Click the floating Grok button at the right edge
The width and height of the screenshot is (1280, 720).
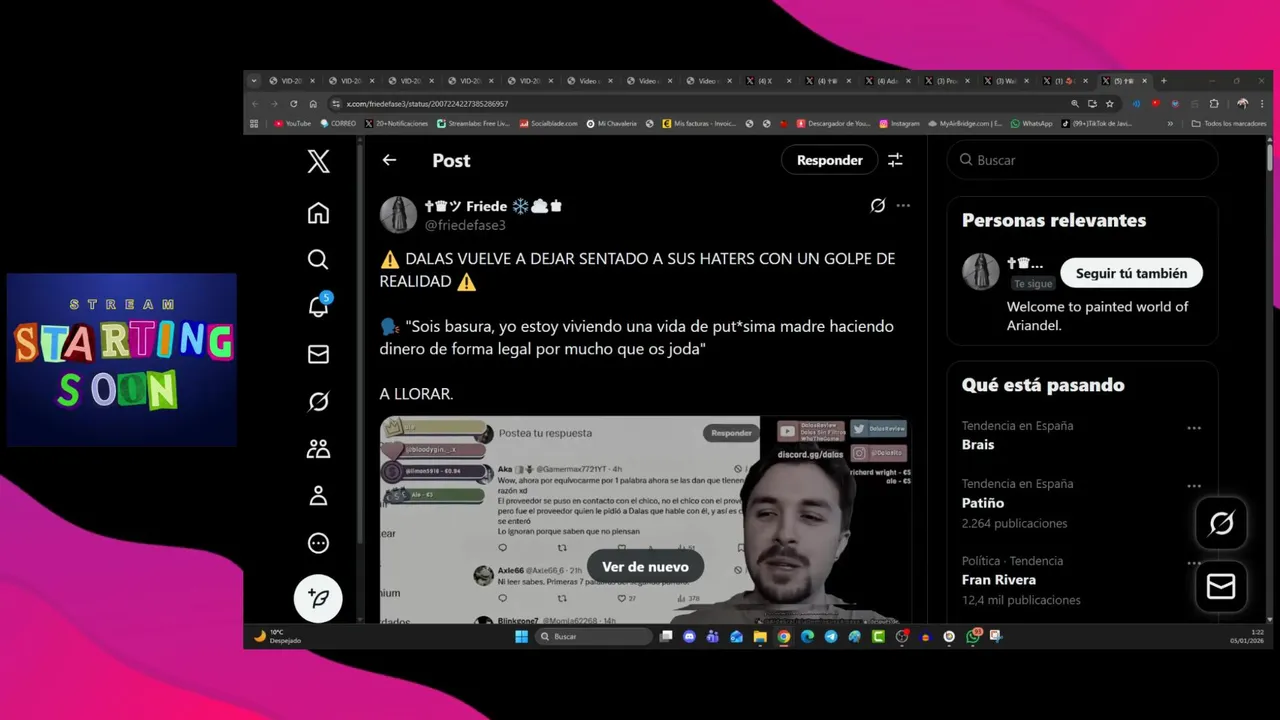point(1221,523)
